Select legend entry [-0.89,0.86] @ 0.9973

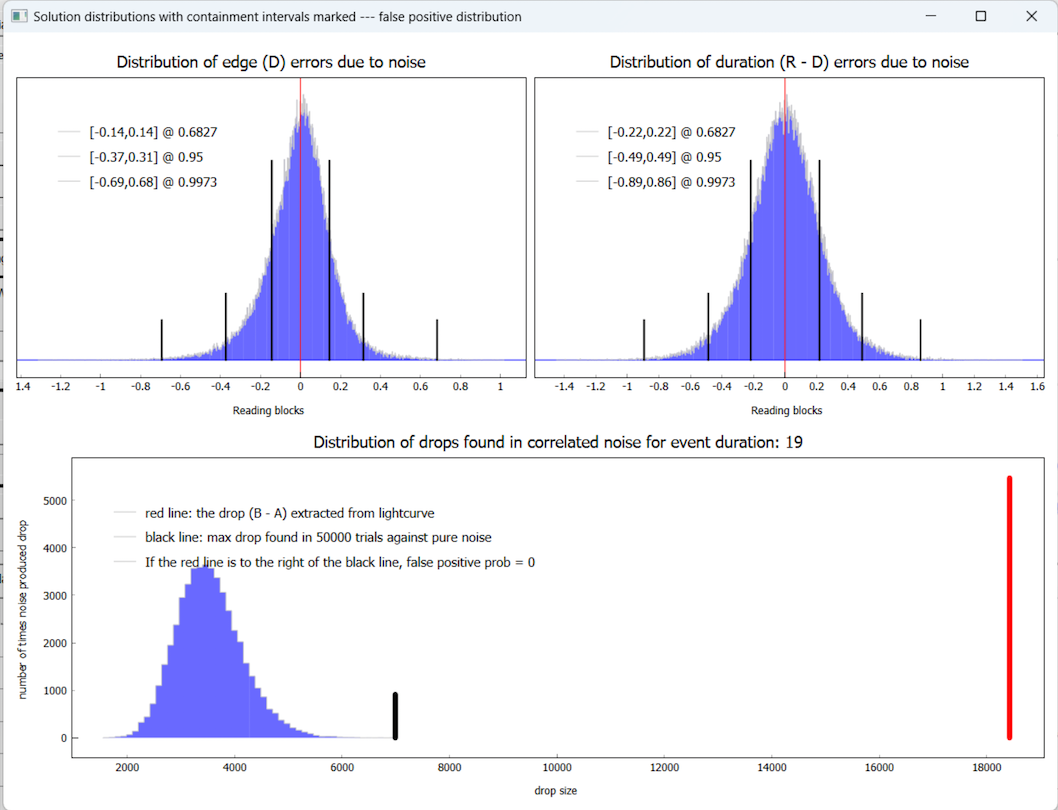pyautogui.click(x=670, y=182)
